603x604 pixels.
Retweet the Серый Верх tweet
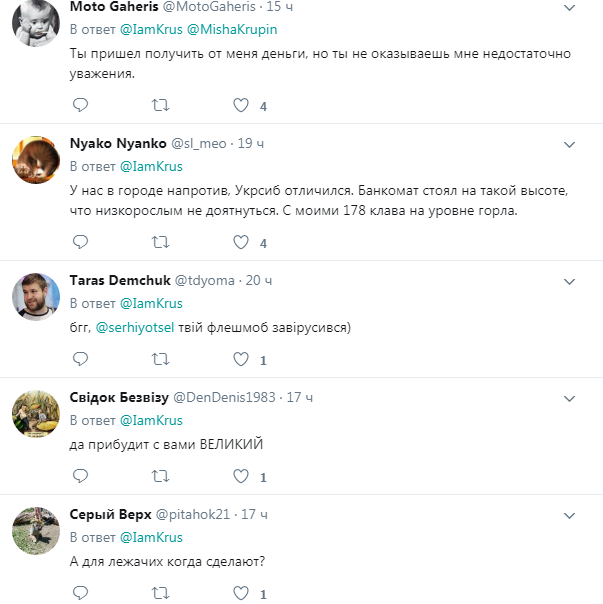pos(160,593)
